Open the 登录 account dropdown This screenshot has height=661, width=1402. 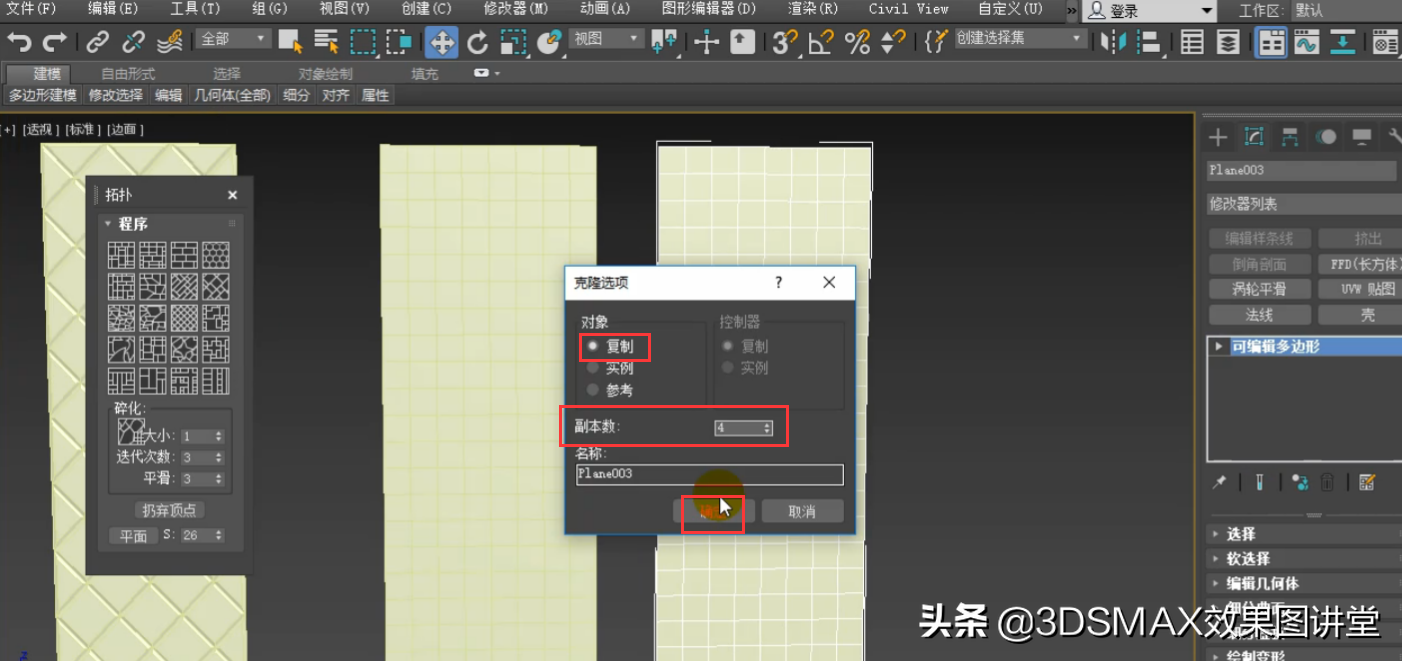1150,11
